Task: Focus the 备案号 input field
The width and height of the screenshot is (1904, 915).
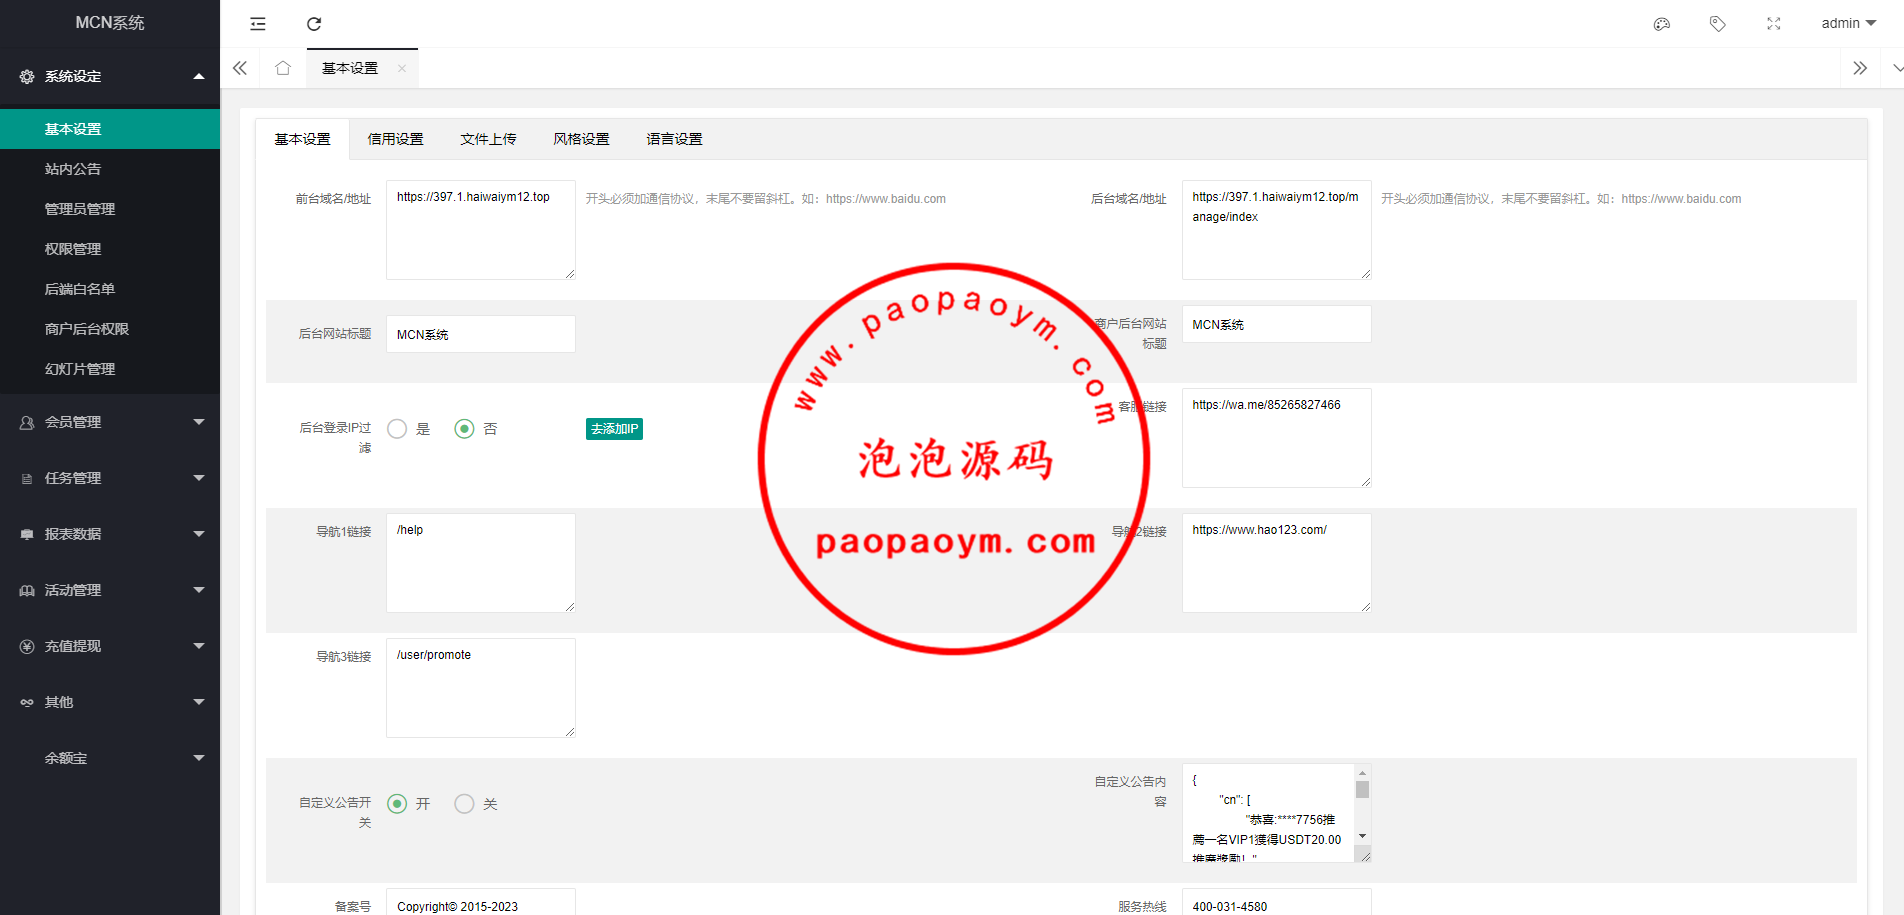Action: pyautogui.click(x=481, y=903)
